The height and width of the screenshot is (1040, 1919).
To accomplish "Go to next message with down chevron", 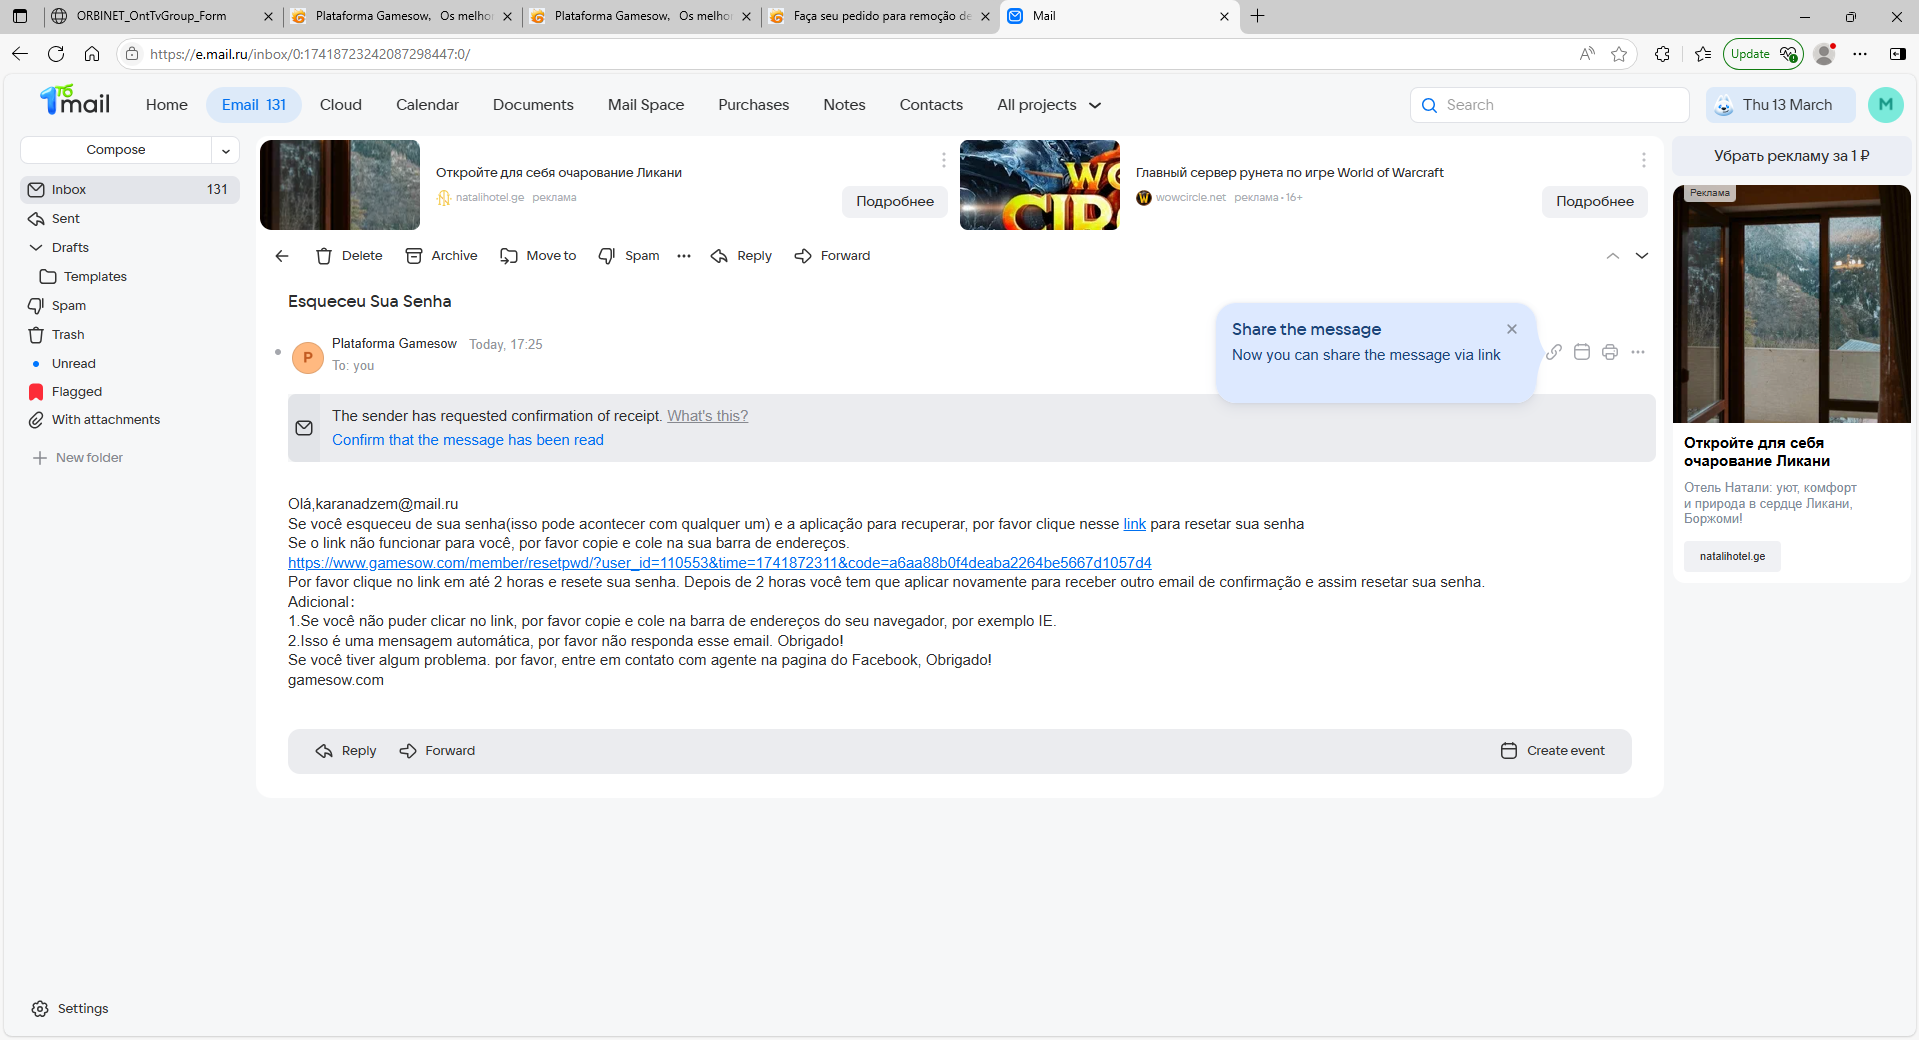I will (x=1642, y=256).
